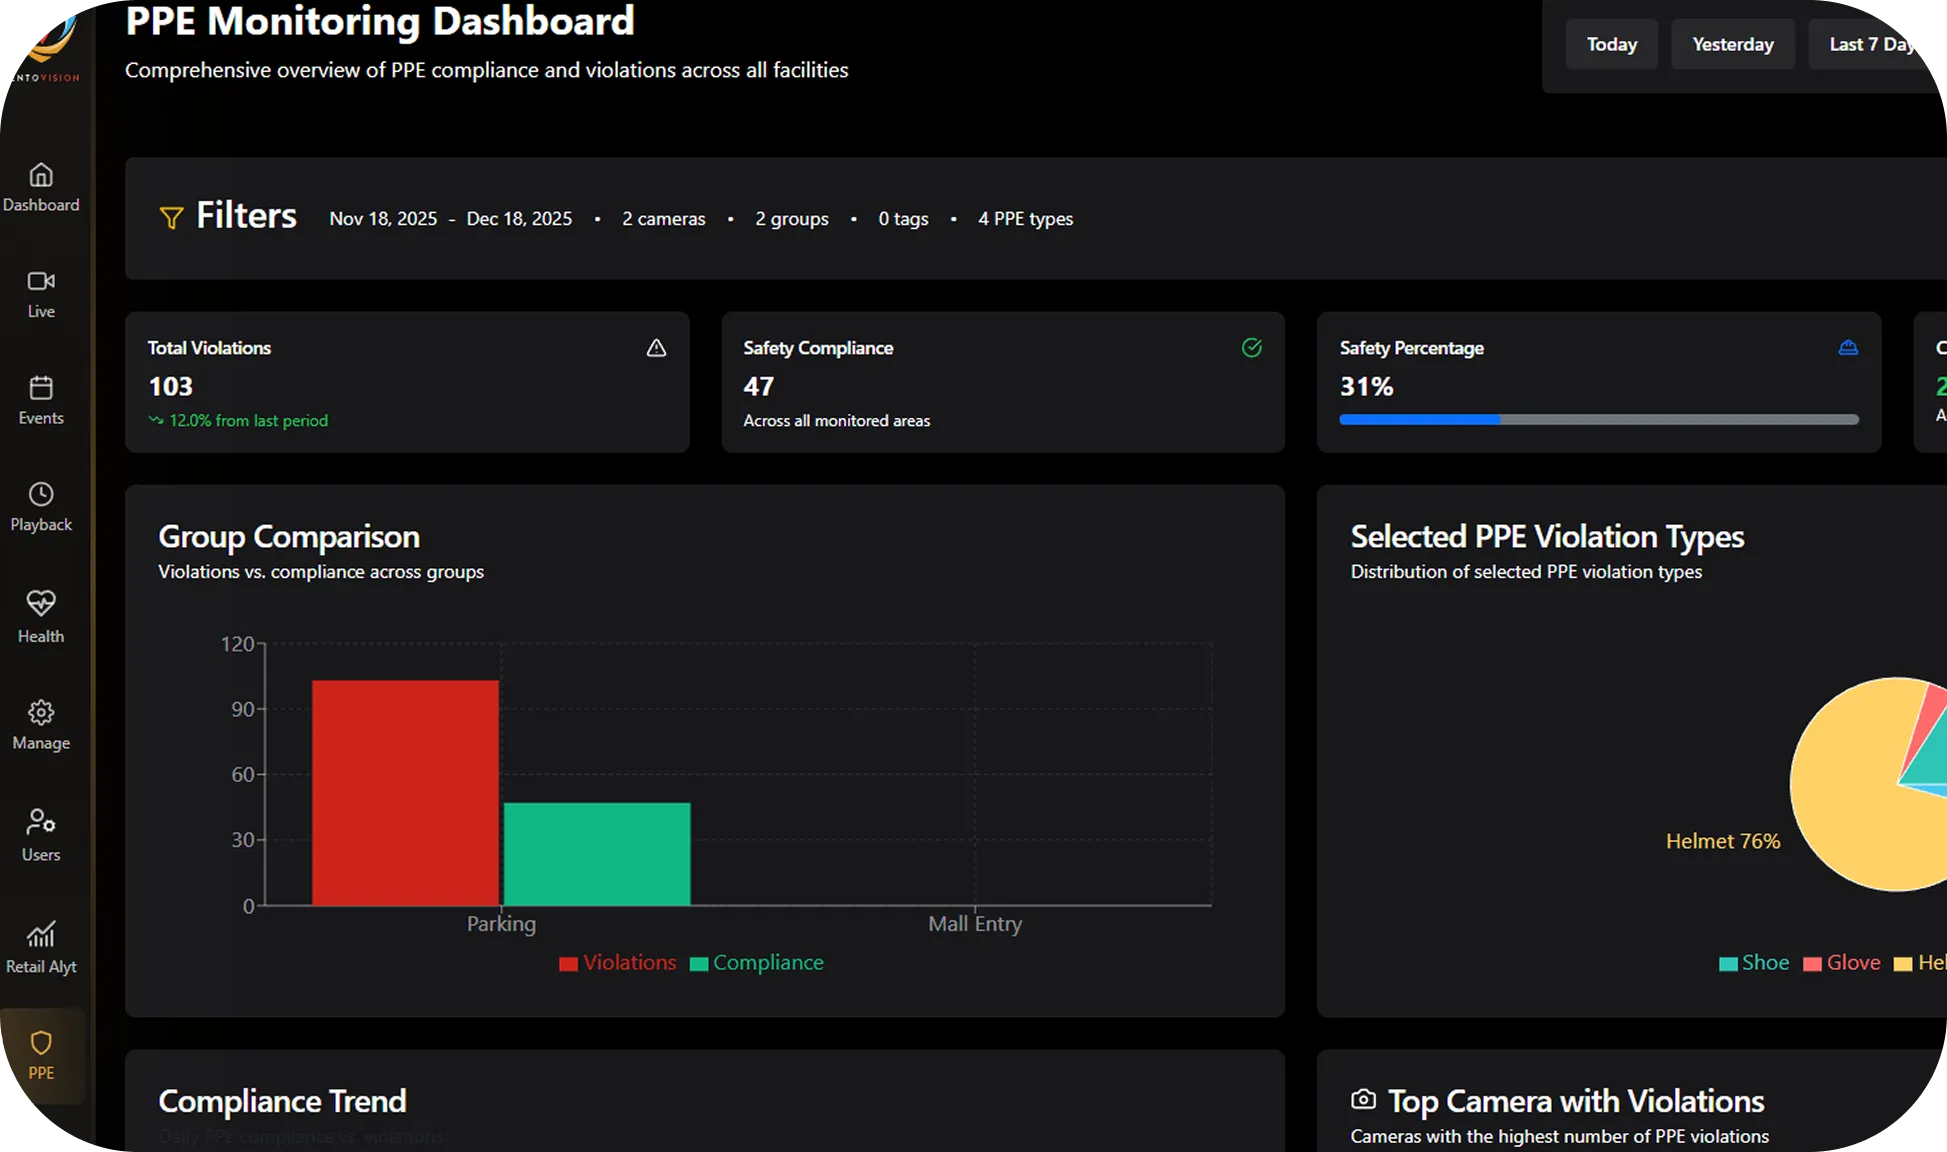Switch to the Yesterday tab

1733,44
